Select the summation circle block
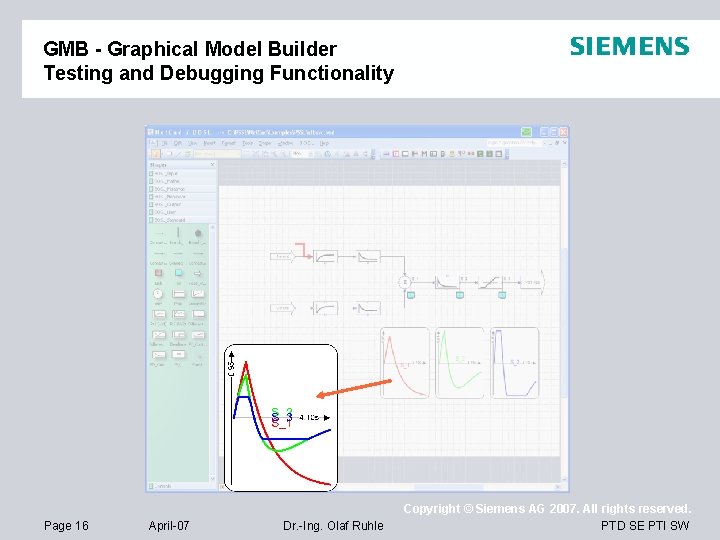The width and height of the screenshot is (720, 540). pyautogui.click(x=405, y=282)
